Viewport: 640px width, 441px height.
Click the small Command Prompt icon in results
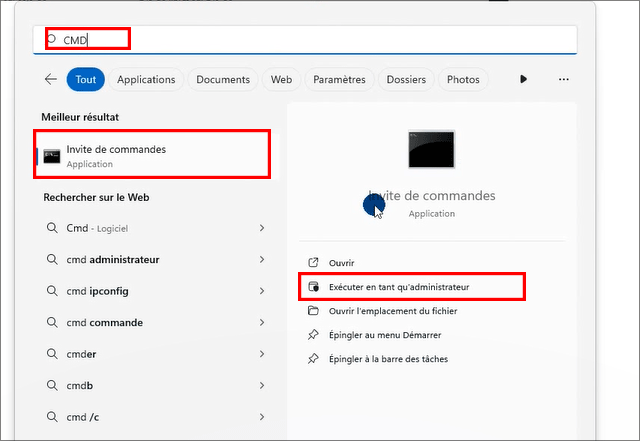tap(52, 156)
